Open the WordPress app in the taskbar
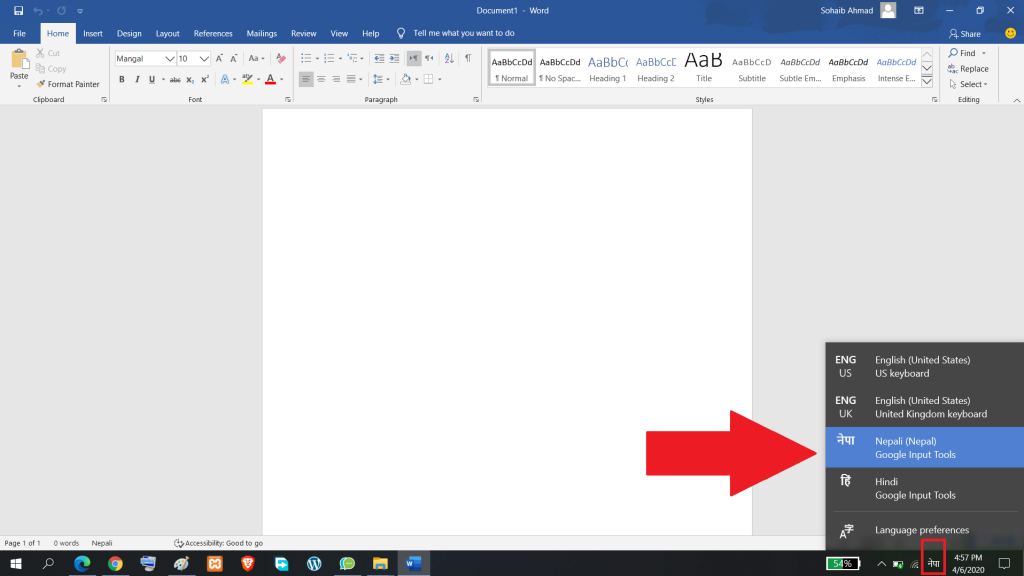The height and width of the screenshot is (576, 1024). pos(314,563)
